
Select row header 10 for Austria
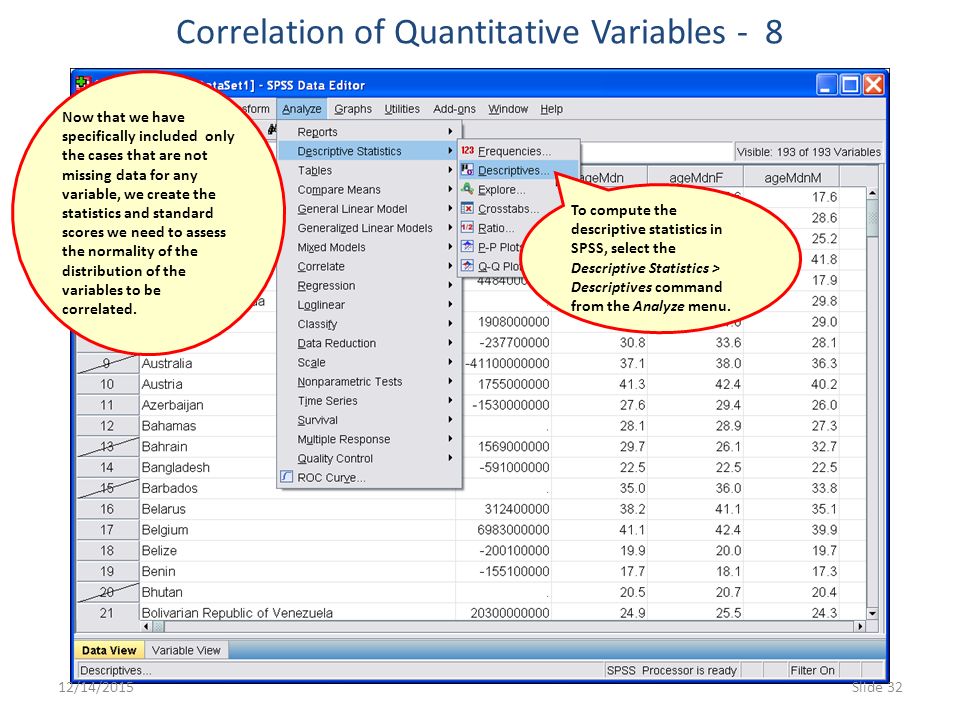pos(107,384)
